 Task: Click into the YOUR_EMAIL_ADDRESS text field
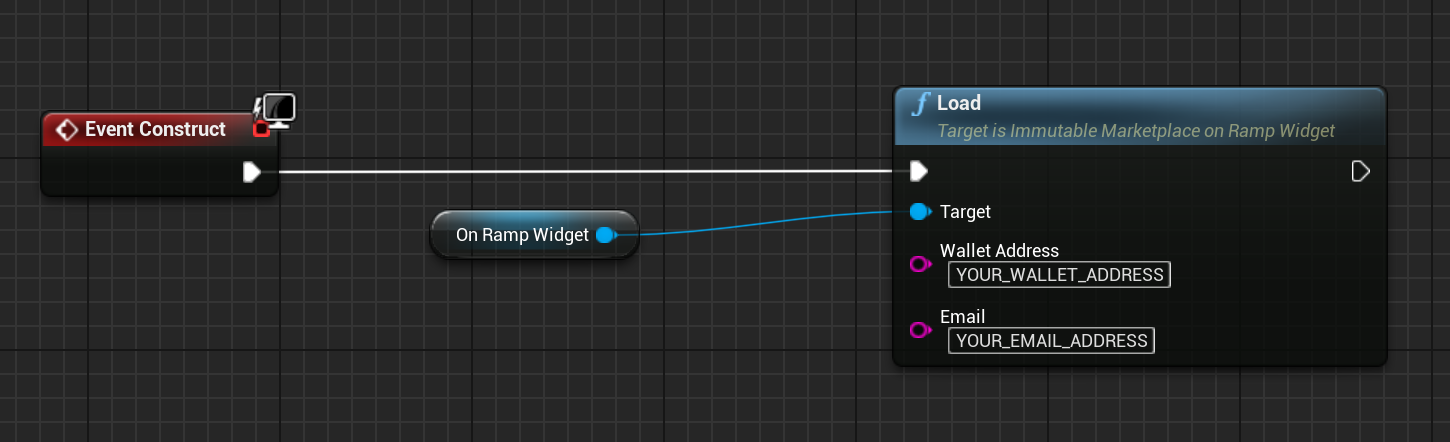tap(1051, 341)
